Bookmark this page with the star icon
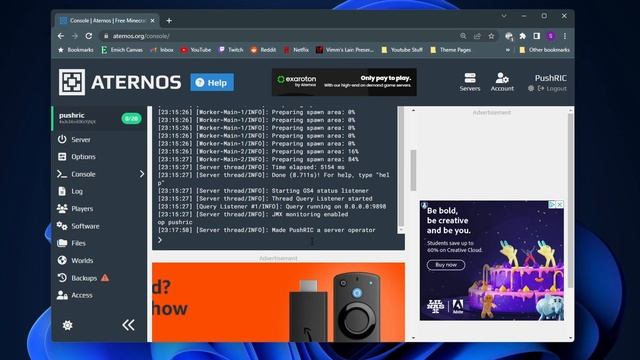This screenshot has width=640, height=360. [x=491, y=36]
